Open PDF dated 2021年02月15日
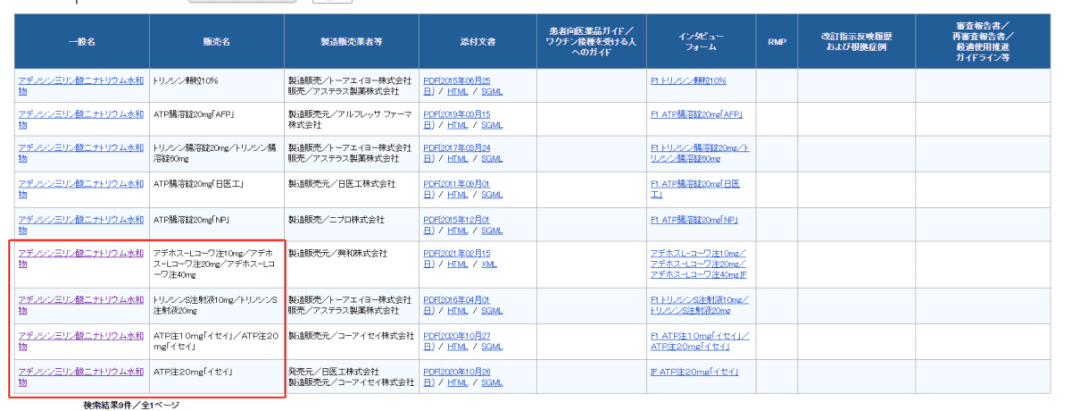 point(457,258)
